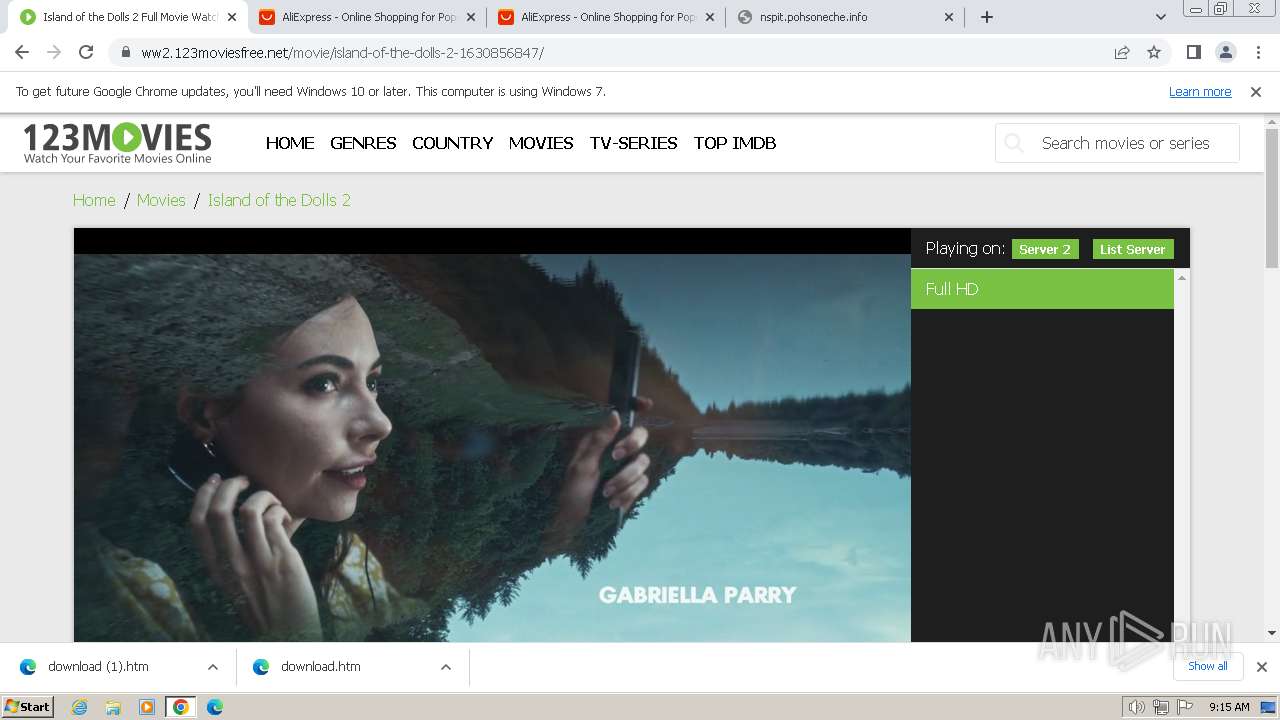The width and height of the screenshot is (1280, 720).
Task: View site information lock icon
Action: (x=125, y=53)
